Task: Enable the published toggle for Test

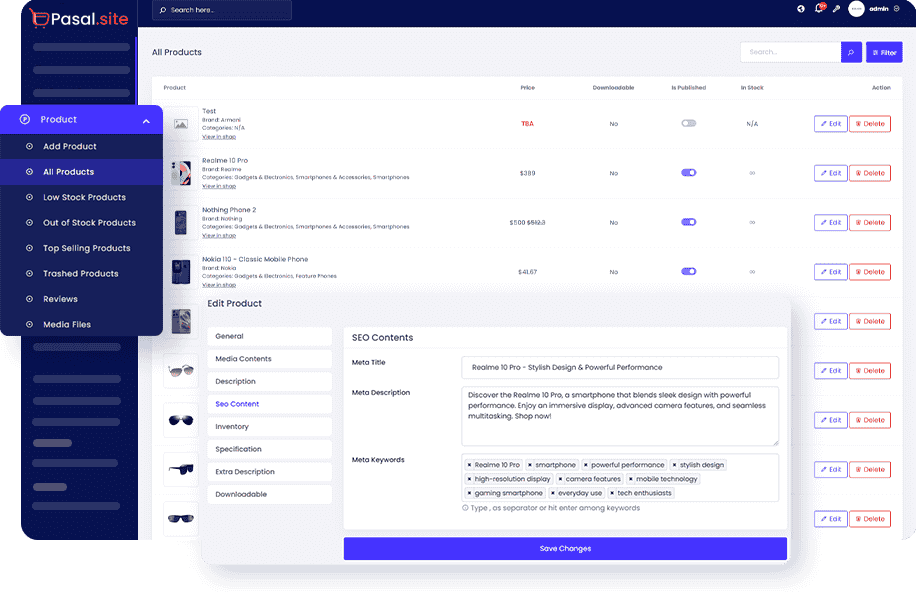Action: 688,123
